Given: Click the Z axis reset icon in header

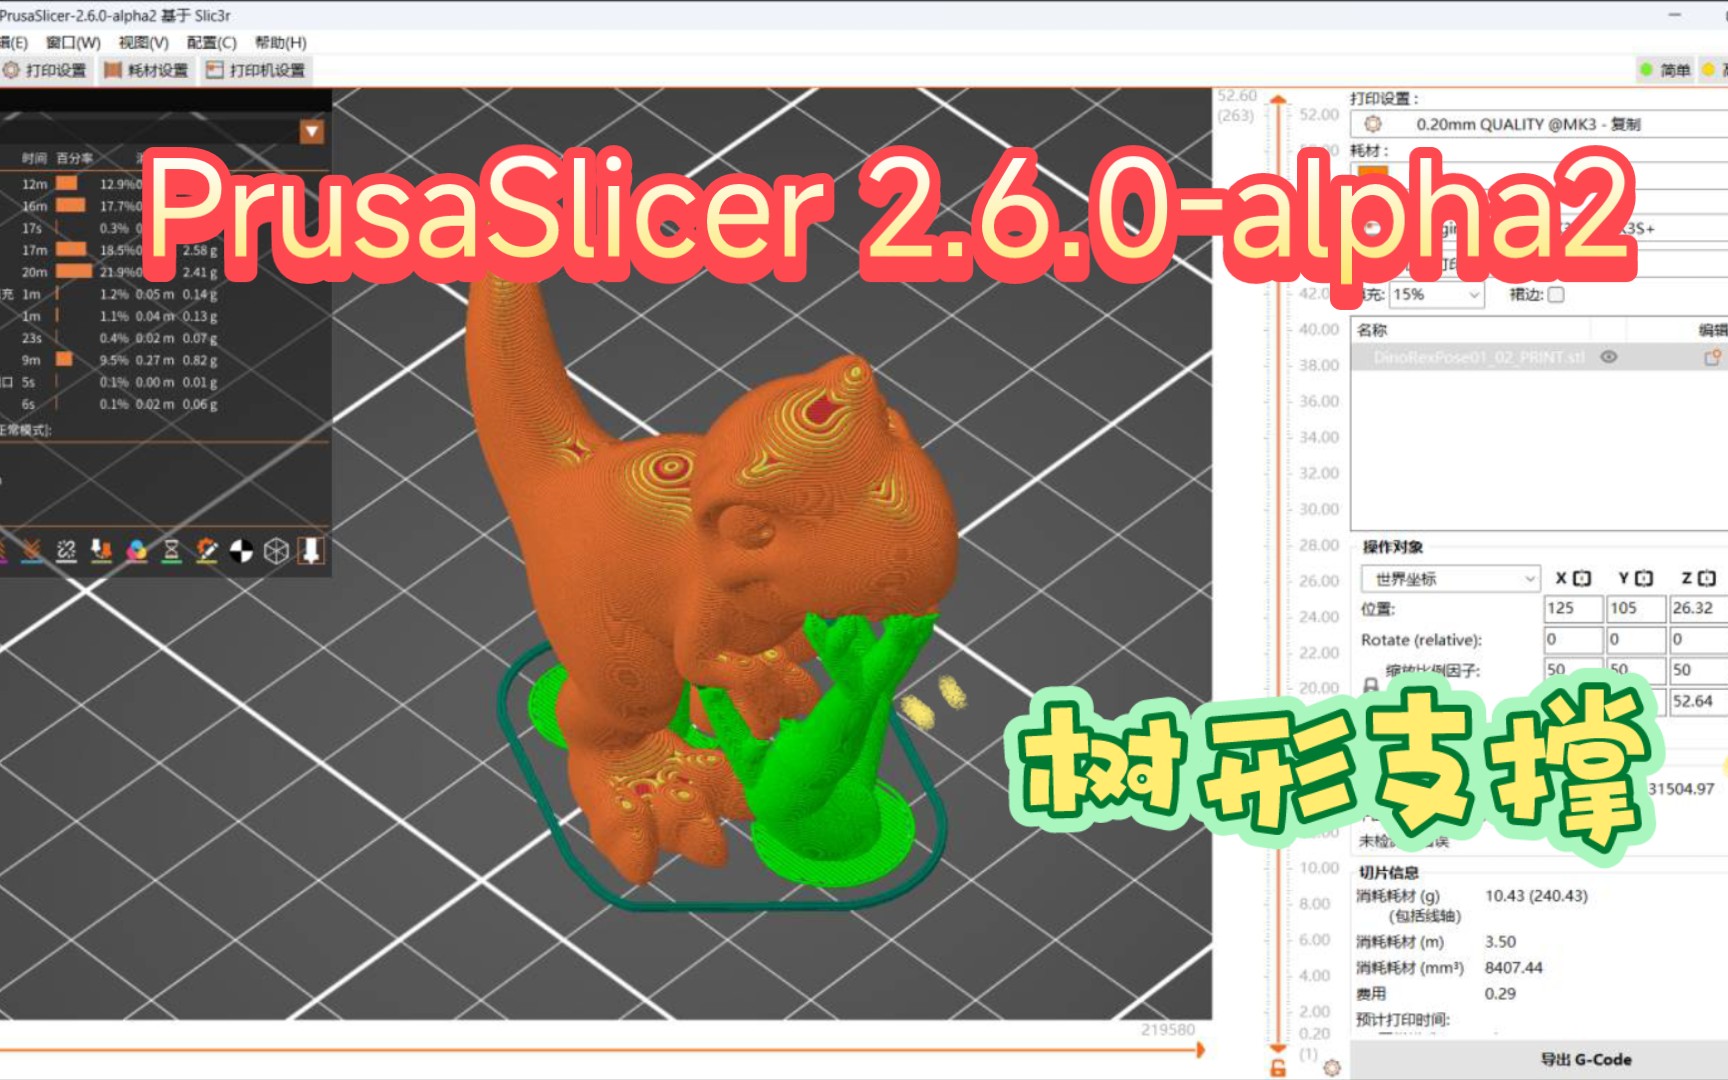Looking at the screenshot, I should click(1707, 578).
